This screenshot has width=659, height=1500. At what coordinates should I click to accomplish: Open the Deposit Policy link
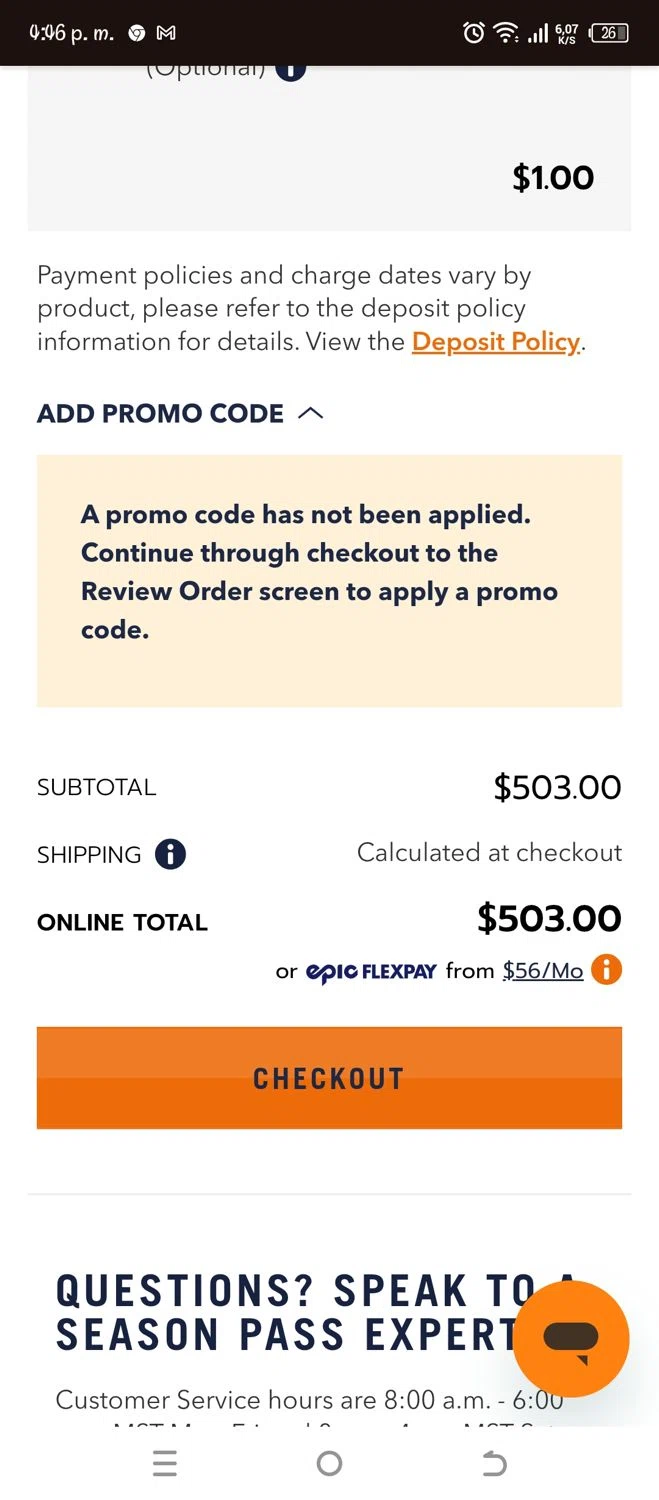pos(496,341)
